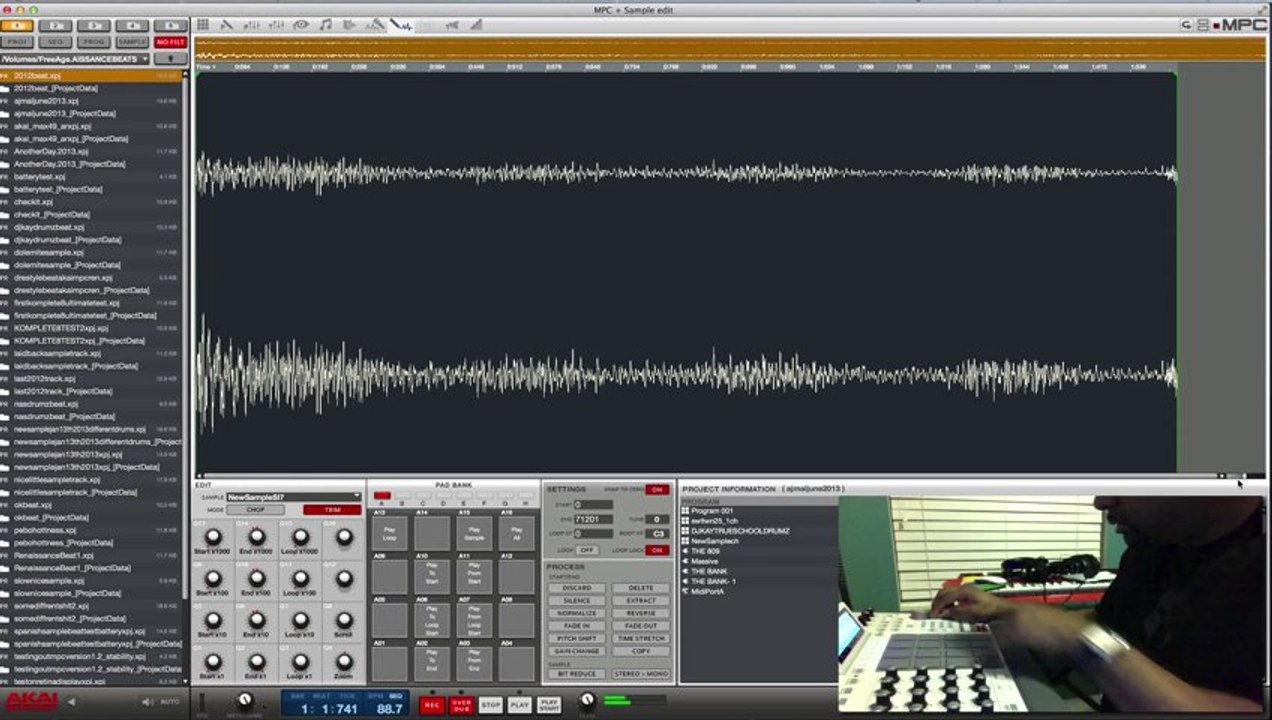This screenshot has width=1272, height=720.
Task: Select the active Sample Edit waveform icon
Action: pyautogui.click(x=402, y=25)
